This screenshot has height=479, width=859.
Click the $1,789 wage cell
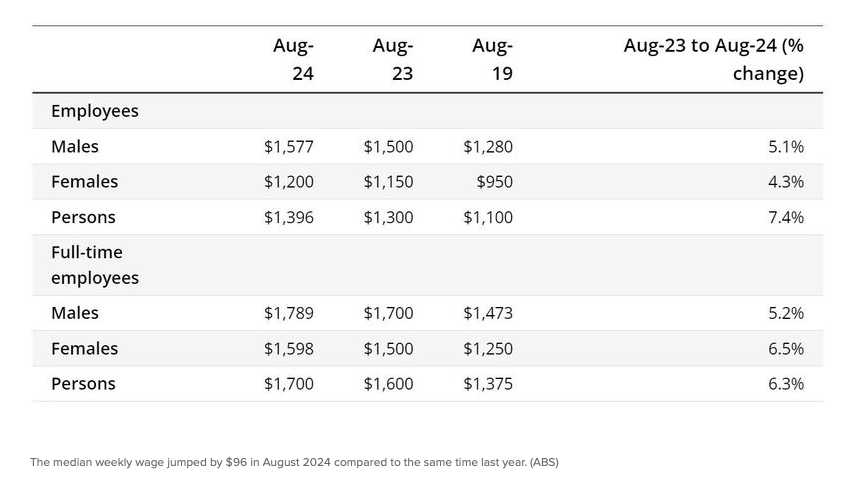[289, 313]
